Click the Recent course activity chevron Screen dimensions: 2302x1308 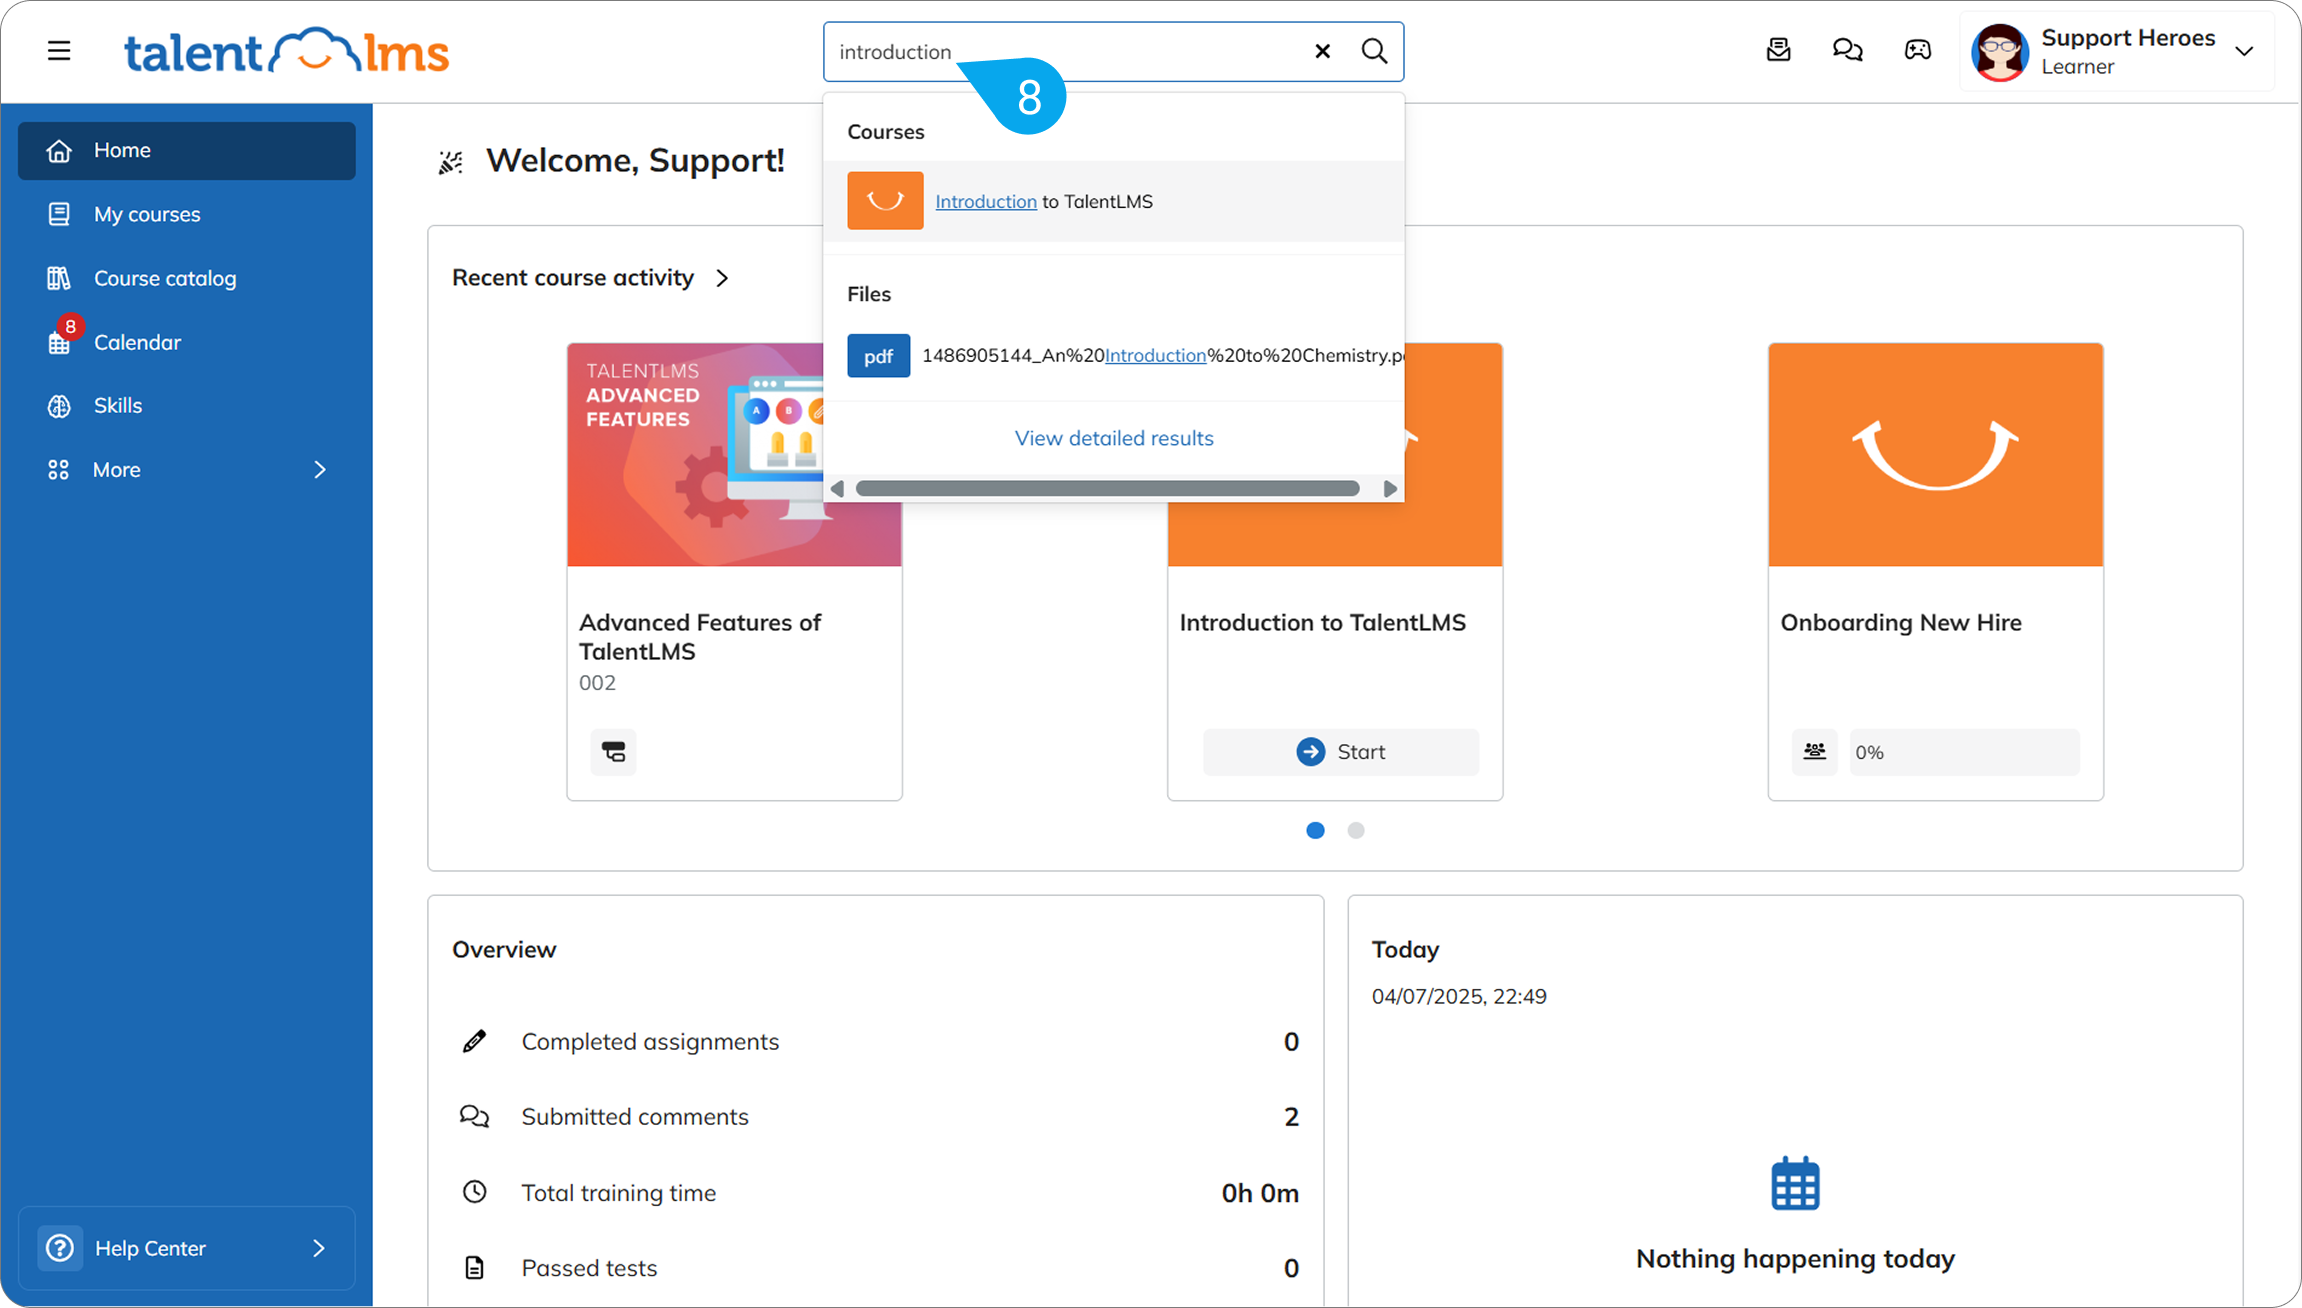(x=722, y=278)
